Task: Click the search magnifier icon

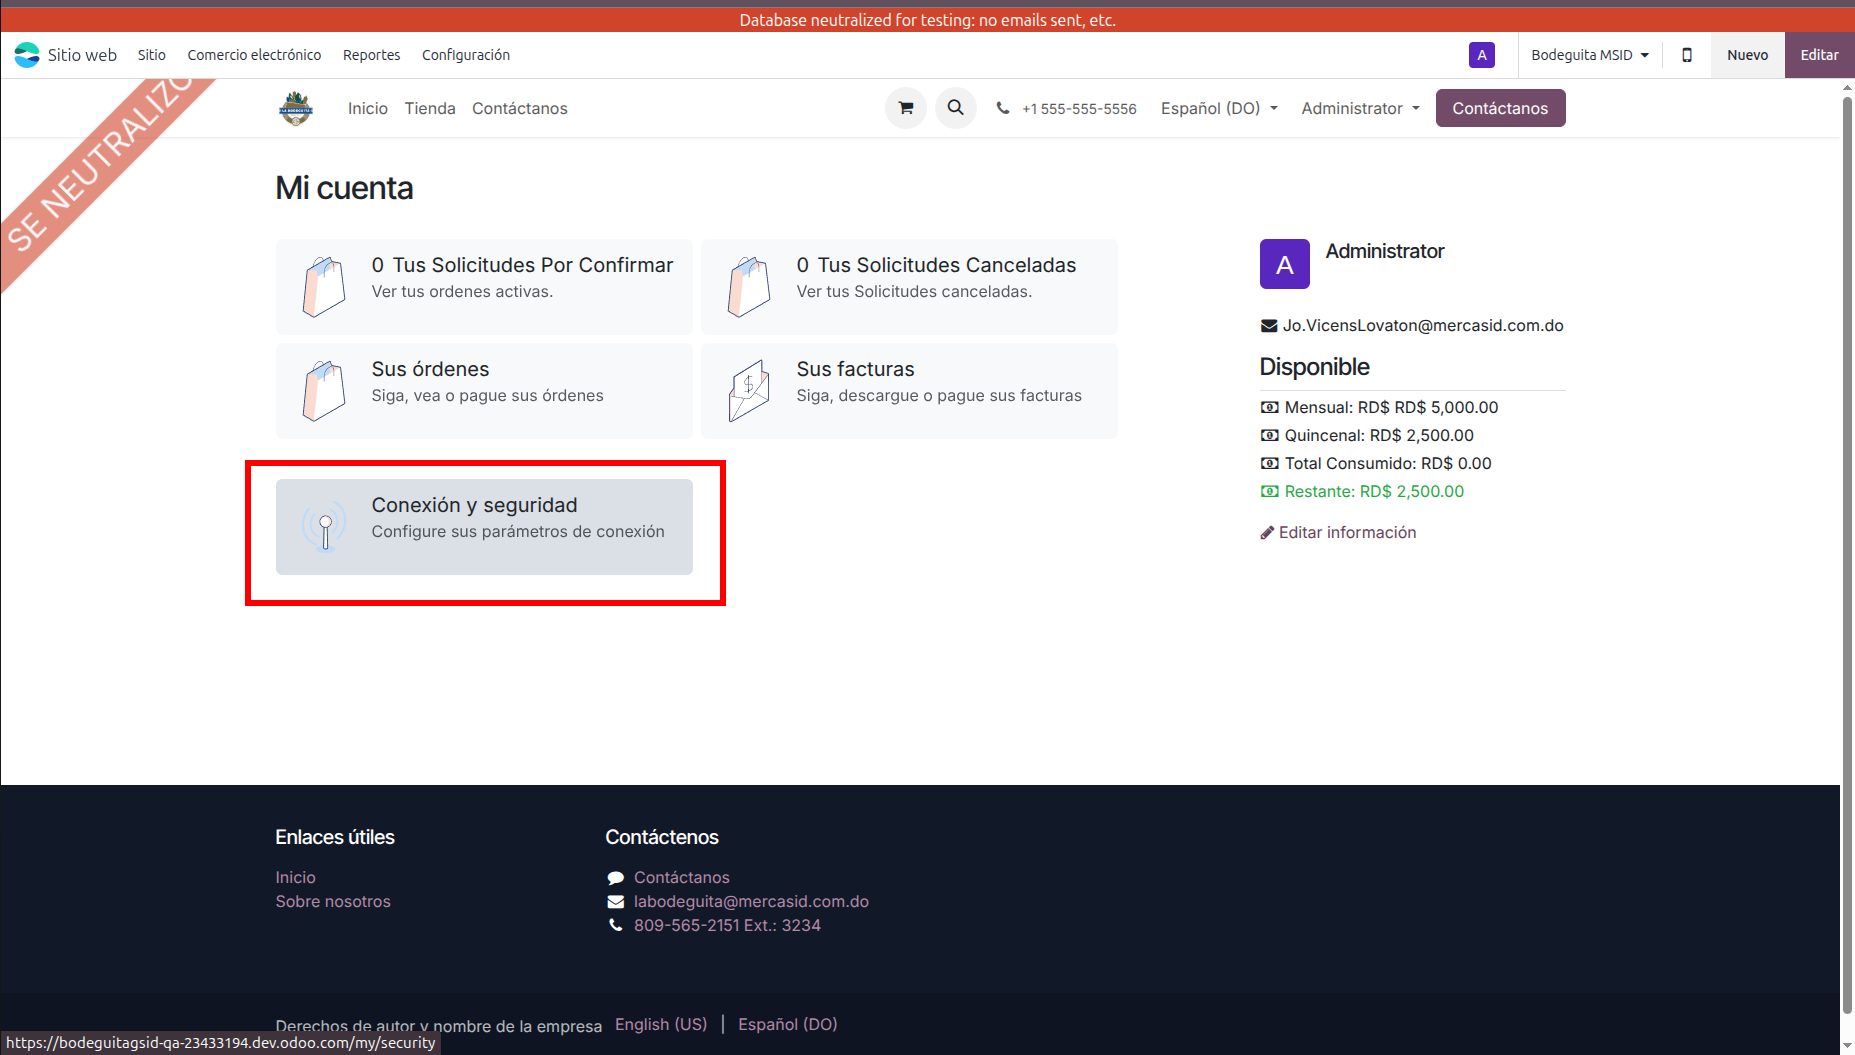Action: click(x=955, y=108)
